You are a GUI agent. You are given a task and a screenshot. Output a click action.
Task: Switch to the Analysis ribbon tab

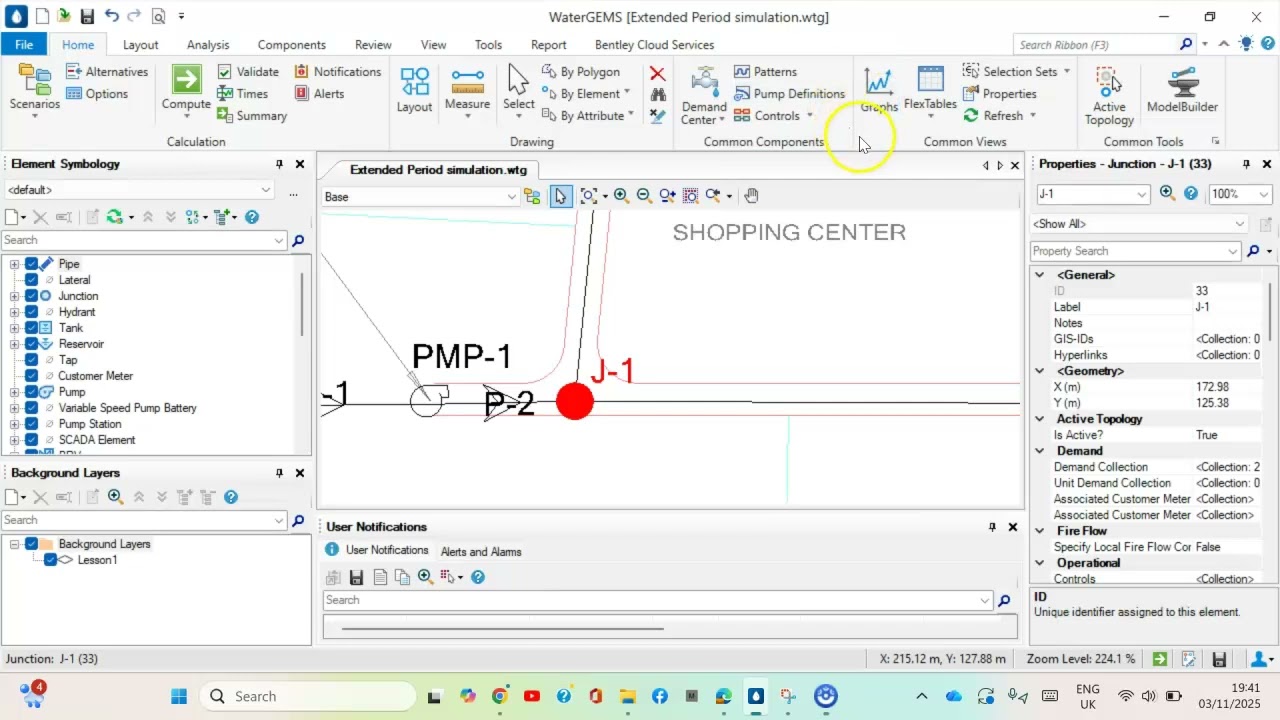[208, 45]
